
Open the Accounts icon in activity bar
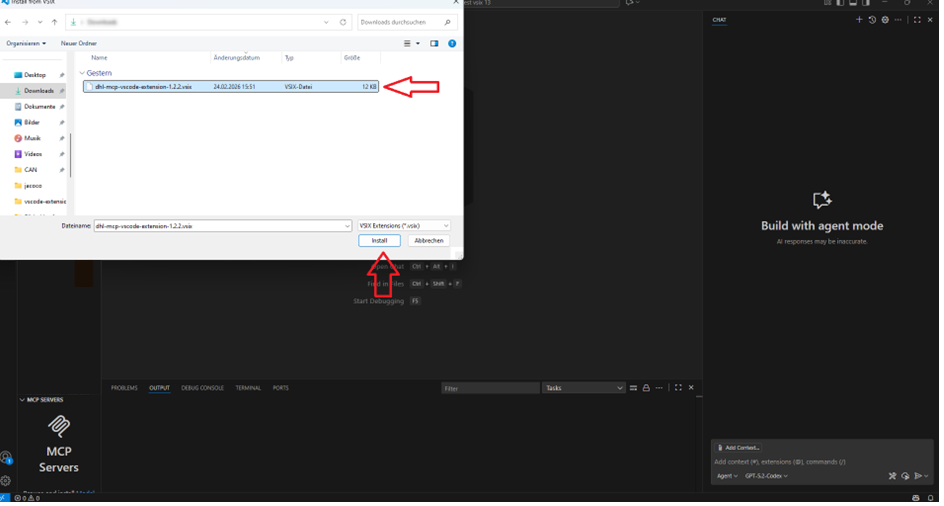6,458
